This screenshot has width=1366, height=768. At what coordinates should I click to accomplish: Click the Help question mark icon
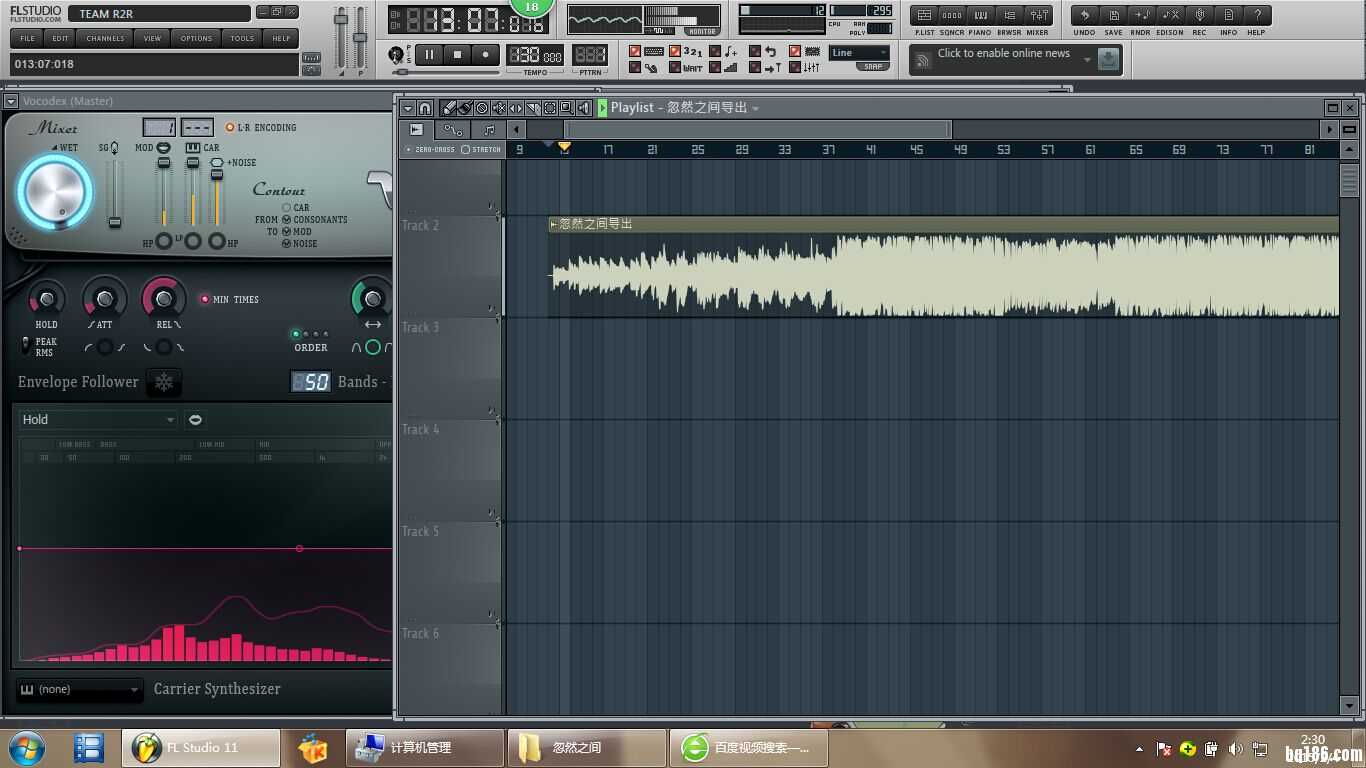pyautogui.click(x=1257, y=15)
